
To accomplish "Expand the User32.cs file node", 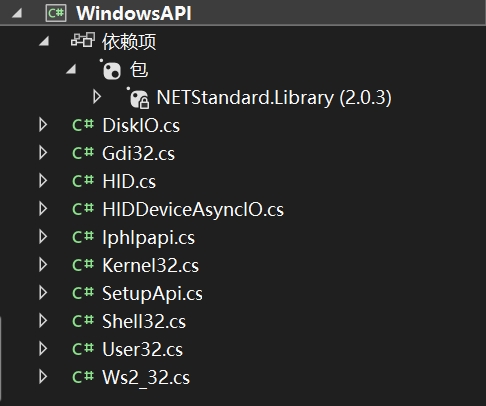I will coord(43,349).
